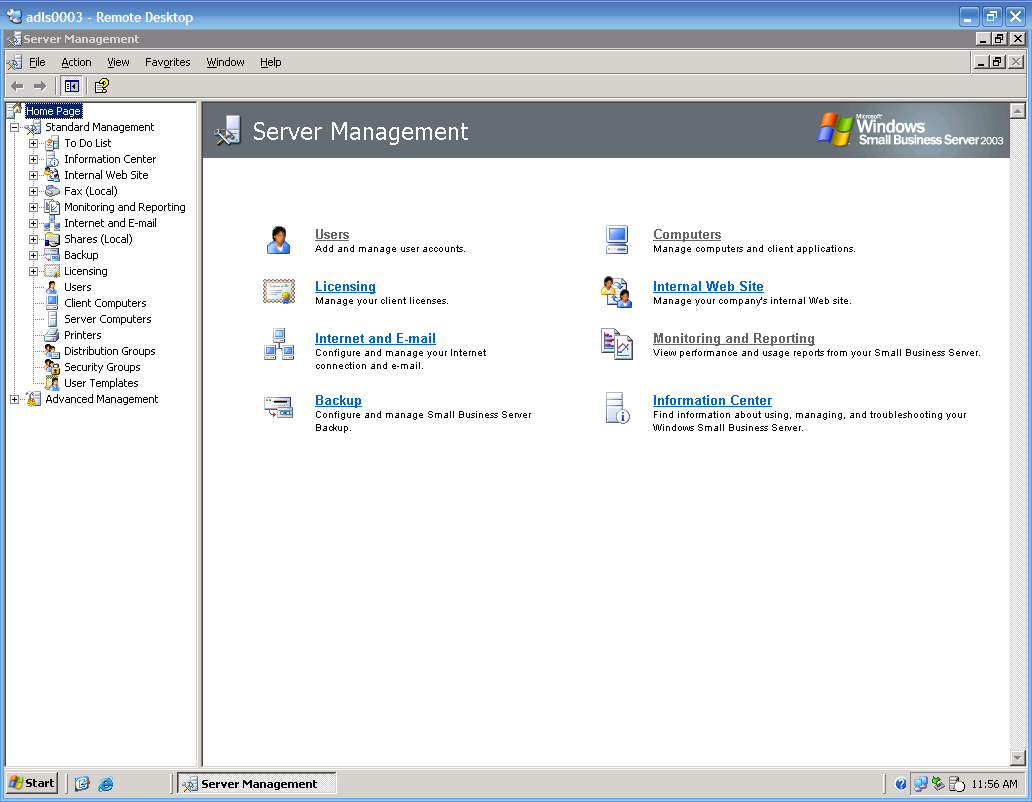Screen dimensions: 1032x802
Task: Click the Users icon in main pane
Action: (278, 240)
